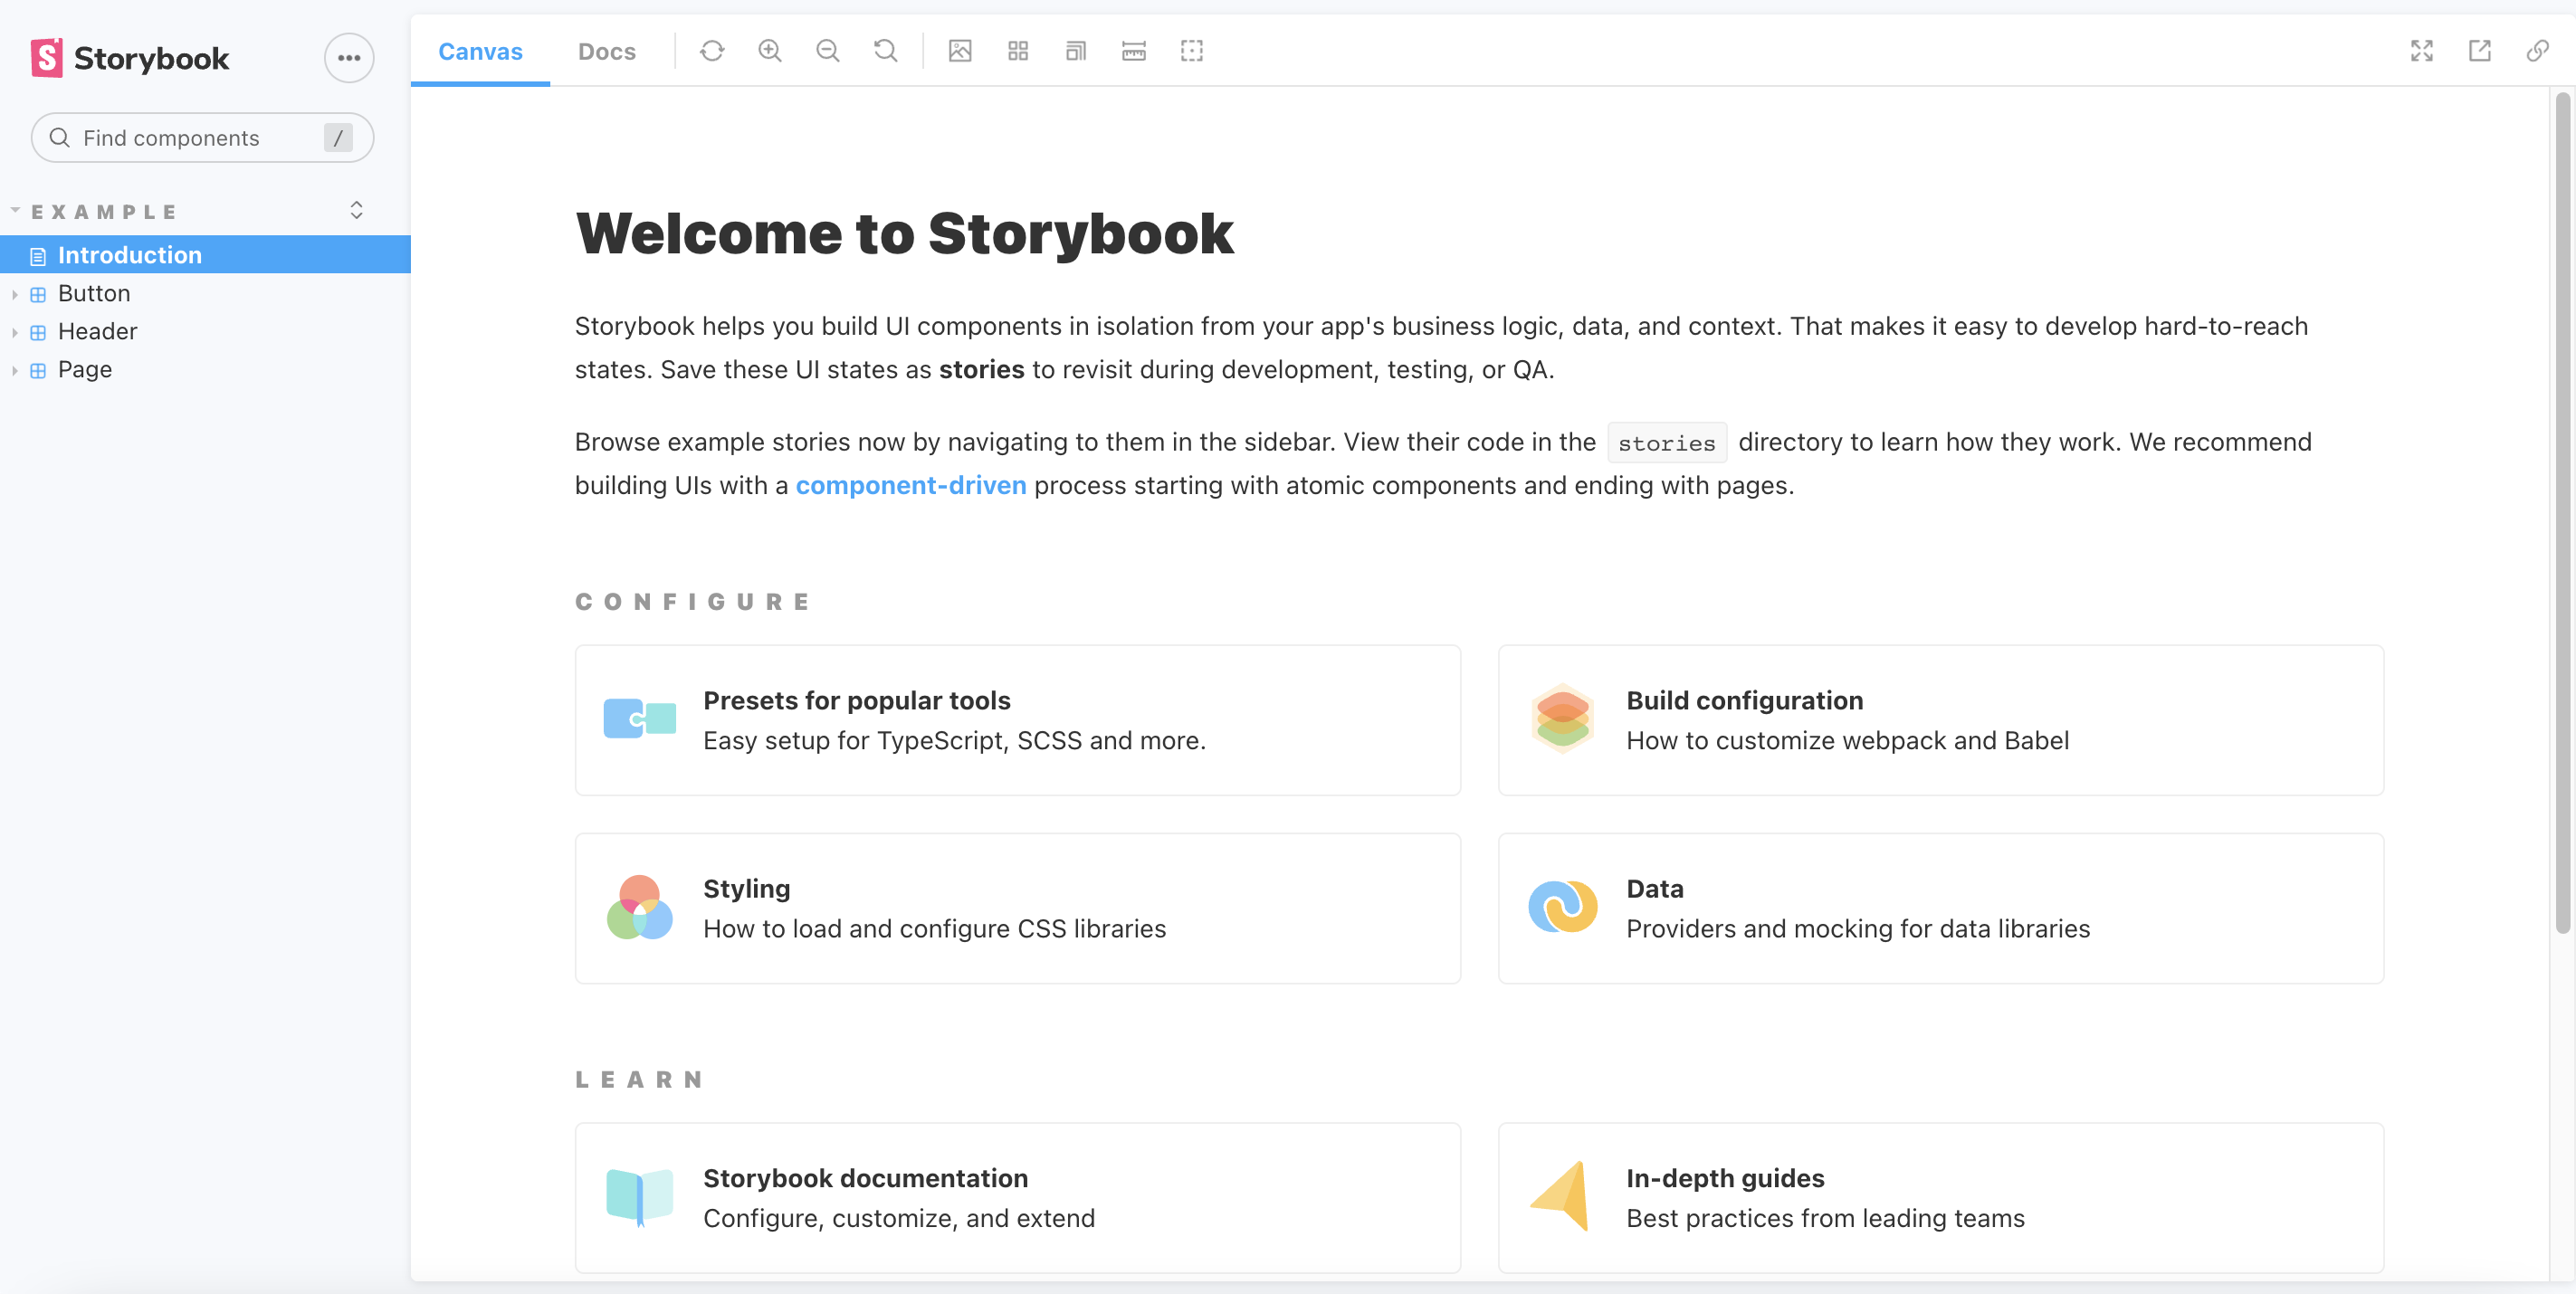Click the Storybook logo in the sidebar
This screenshot has height=1294, width=2576.
pyautogui.click(x=130, y=58)
